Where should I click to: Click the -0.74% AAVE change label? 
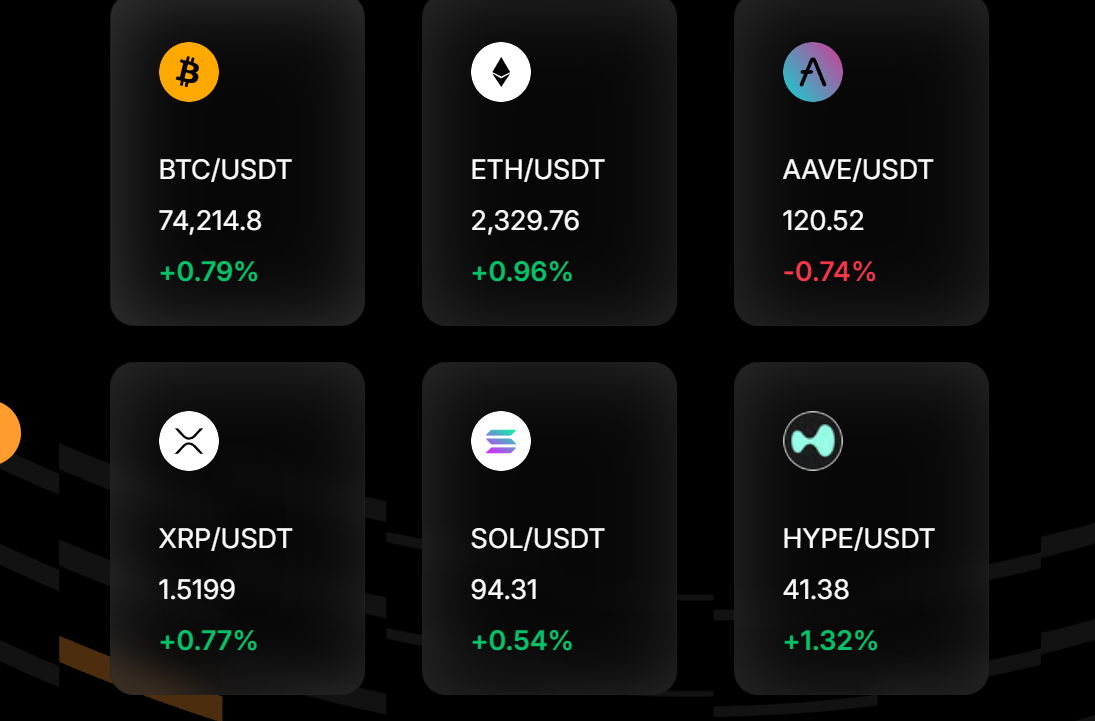point(827,271)
